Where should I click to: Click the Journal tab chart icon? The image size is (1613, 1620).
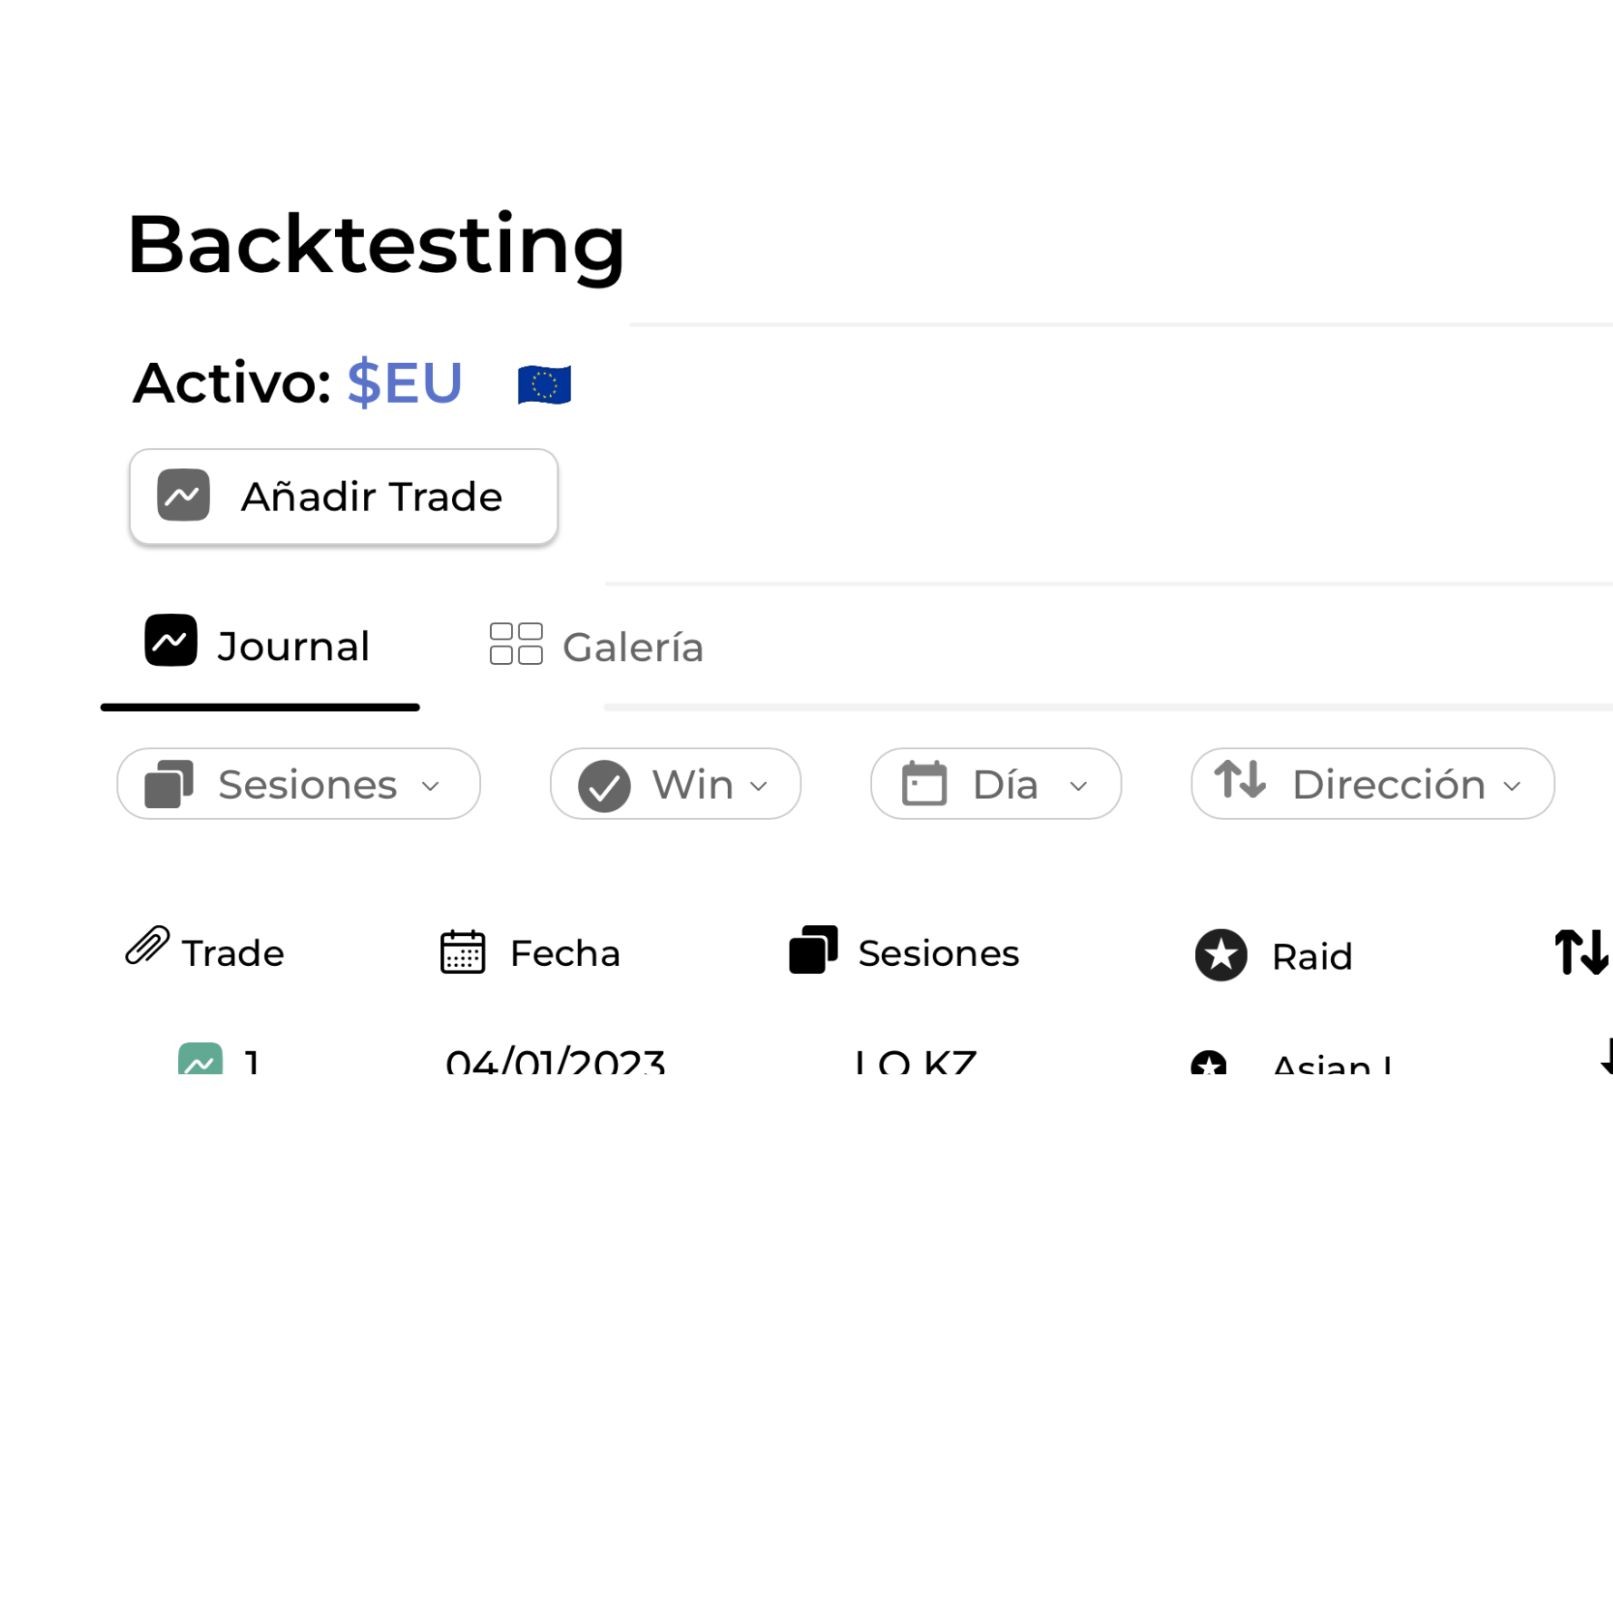[x=171, y=641]
